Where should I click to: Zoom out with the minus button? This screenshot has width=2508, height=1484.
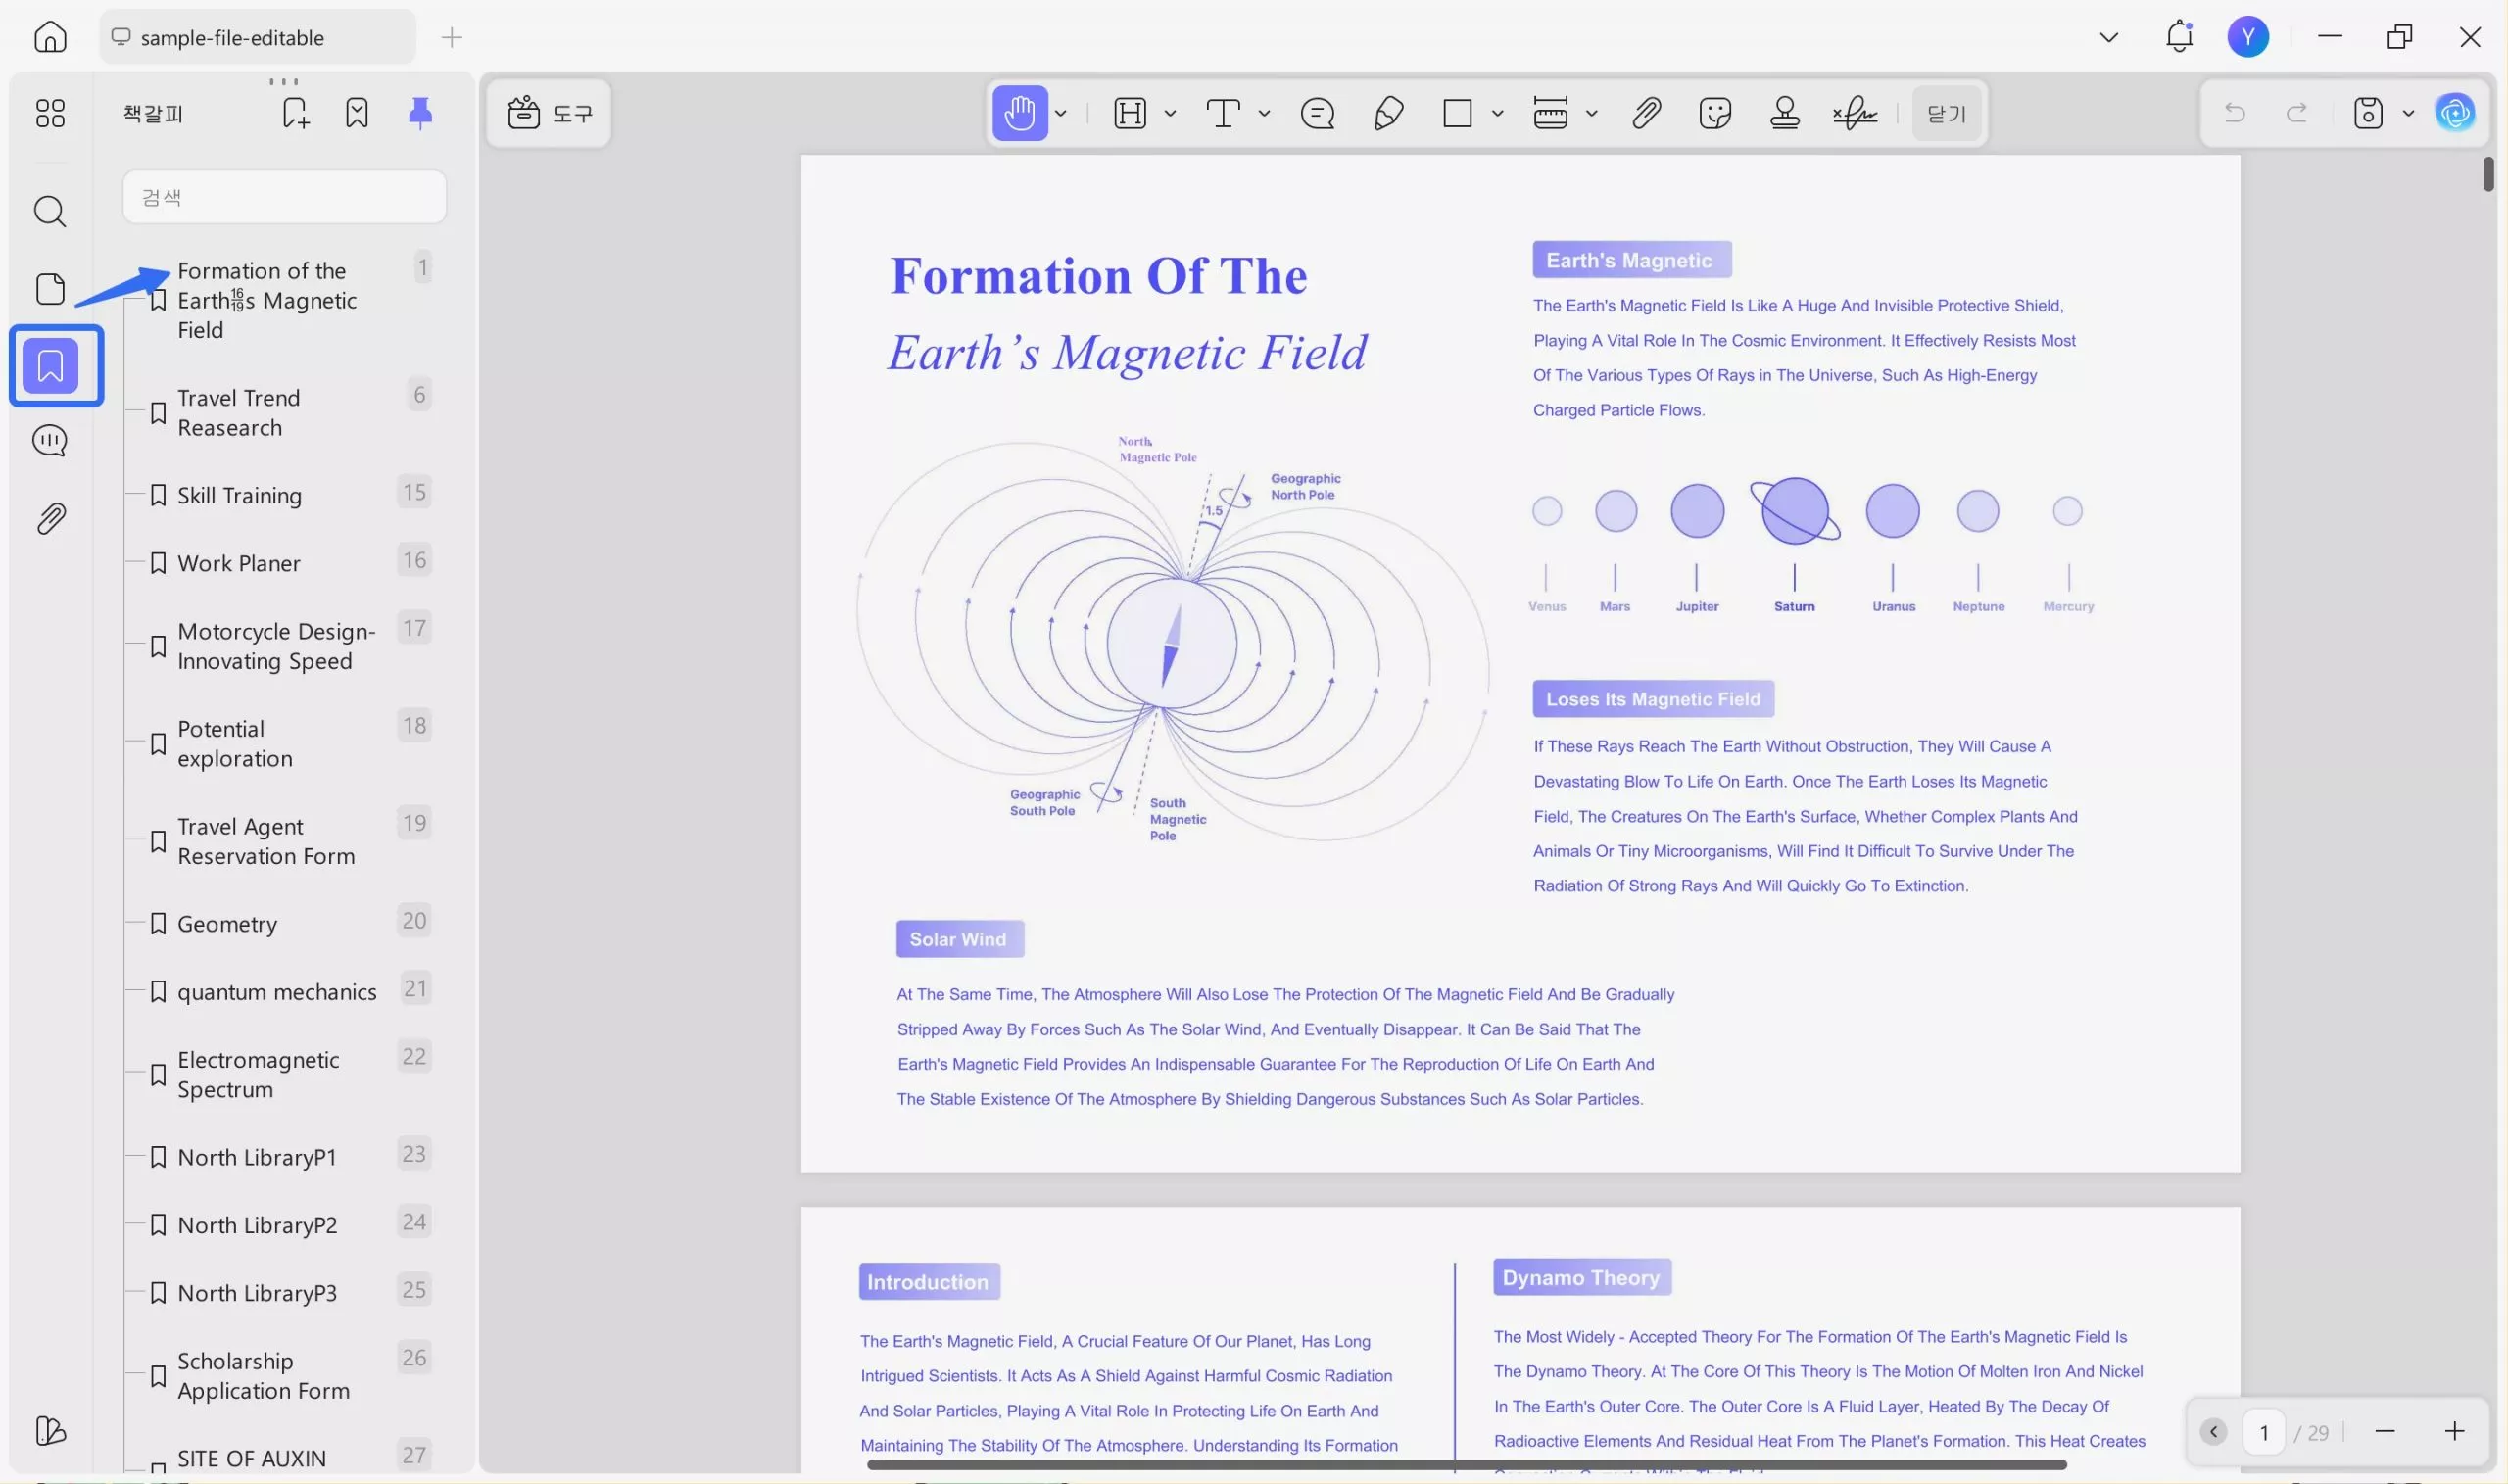pyautogui.click(x=2384, y=1431)
